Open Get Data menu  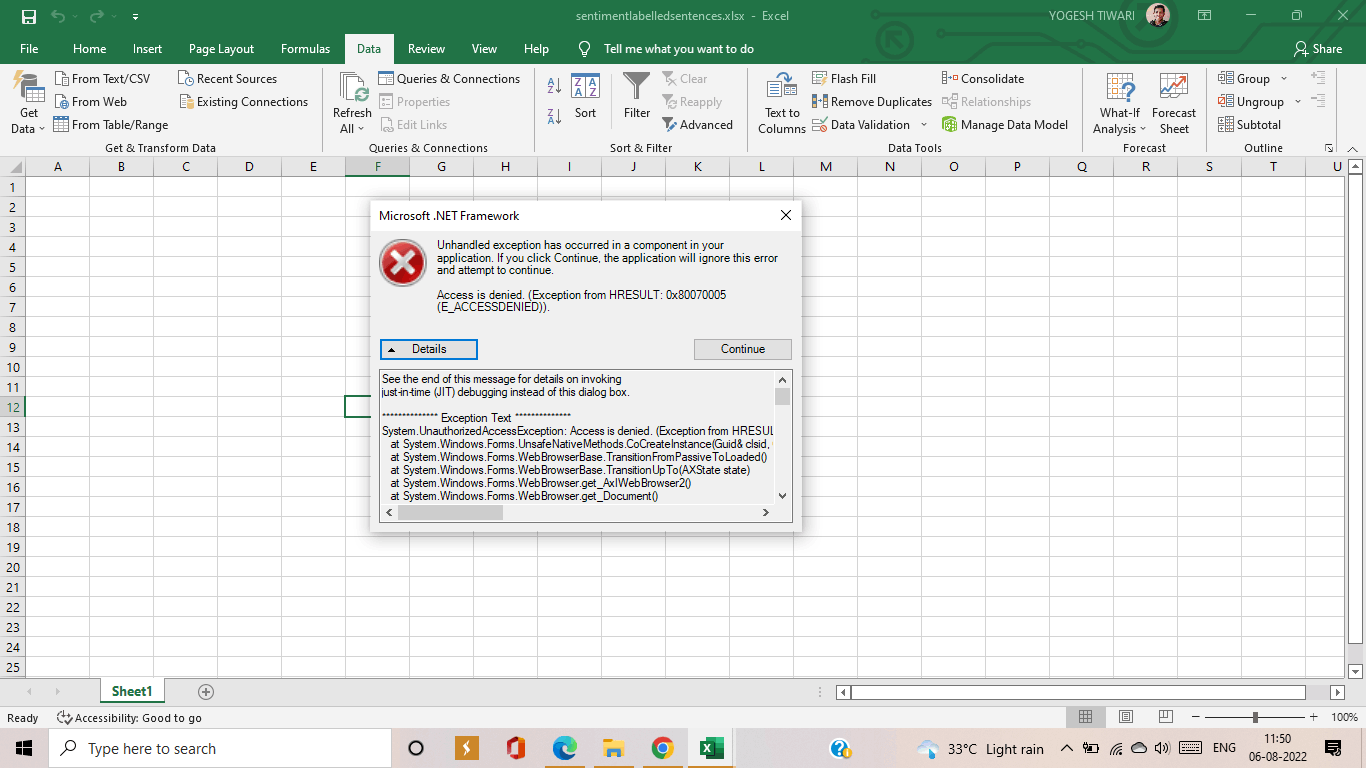[28, 104]
